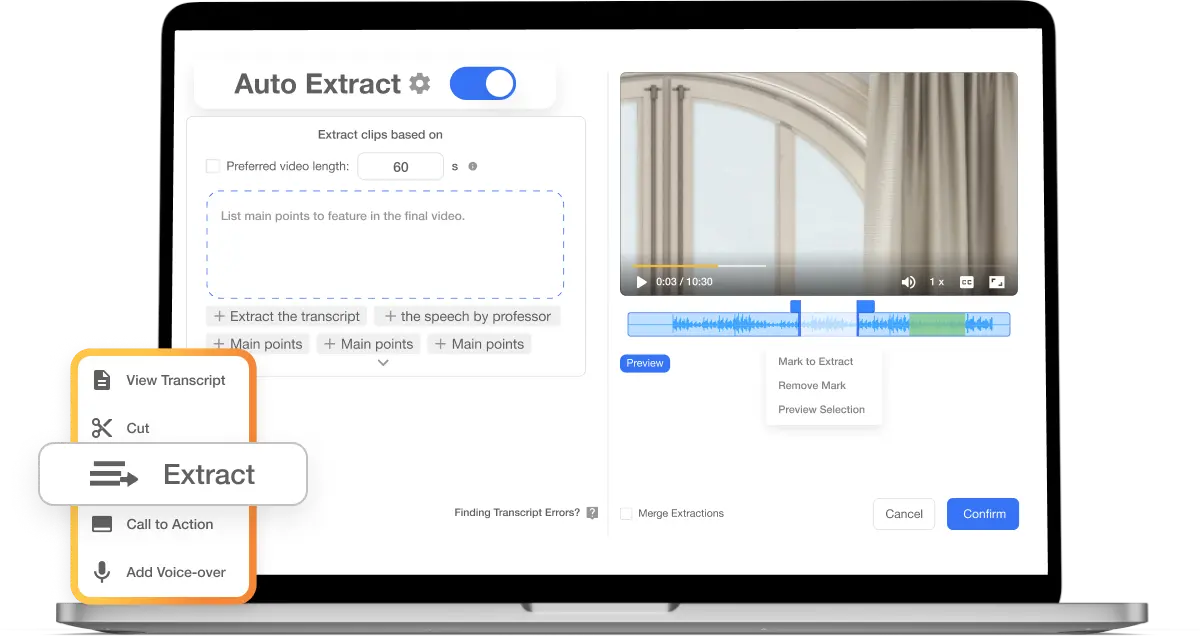Image resolution: width=1200 pixels, height=644 pixels.
Task: Show info about preferred video length
Action: point(473,166)
